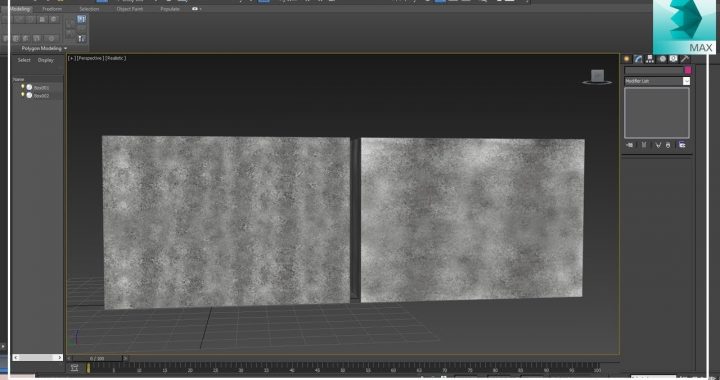Open the Motion command panel tab
This screenshot has height=380, width=720.
662,59
